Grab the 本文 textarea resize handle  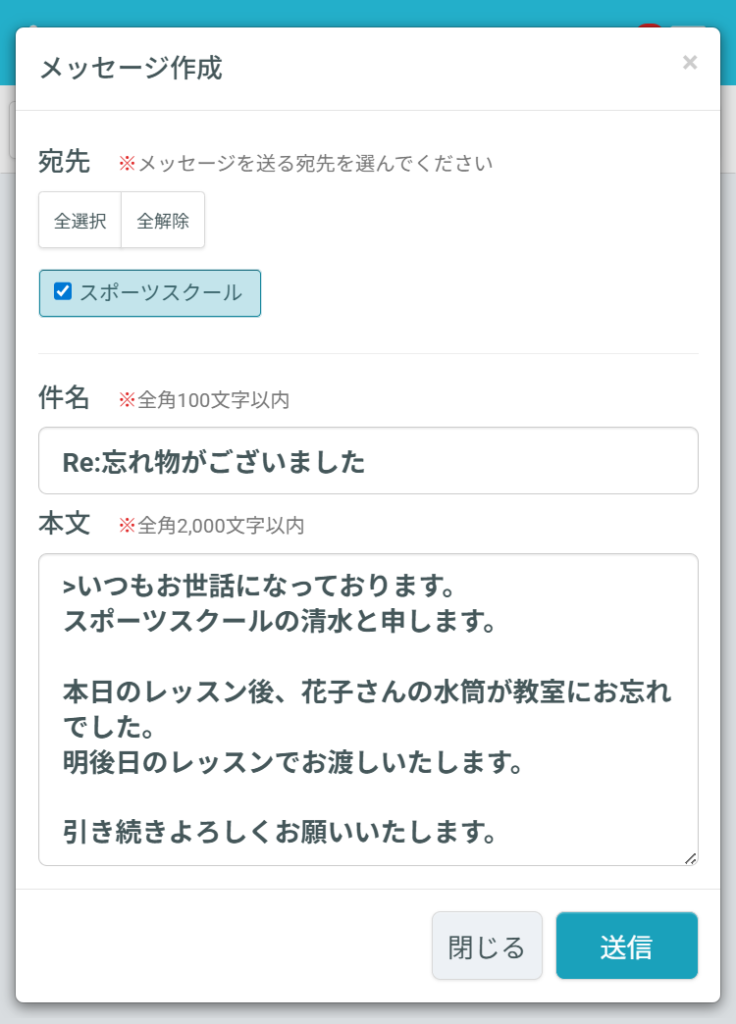691,858
